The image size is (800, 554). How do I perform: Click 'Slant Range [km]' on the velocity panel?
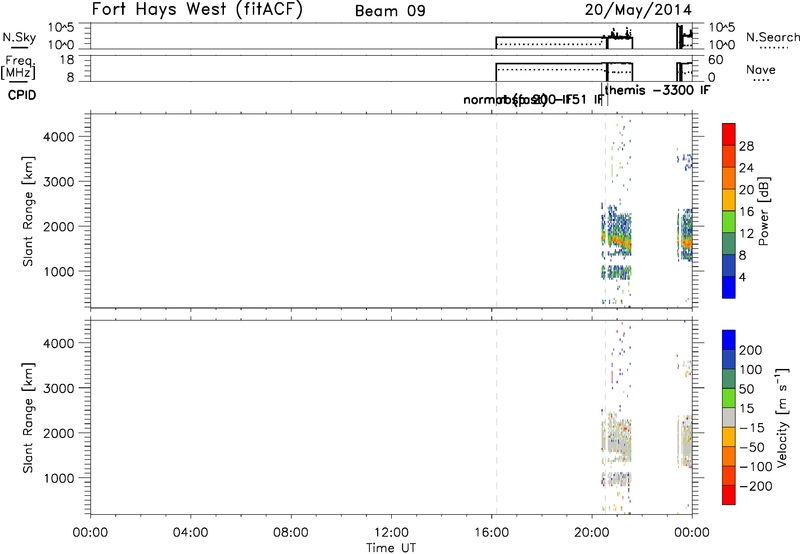pyautogui.click(x=28, y=418)
